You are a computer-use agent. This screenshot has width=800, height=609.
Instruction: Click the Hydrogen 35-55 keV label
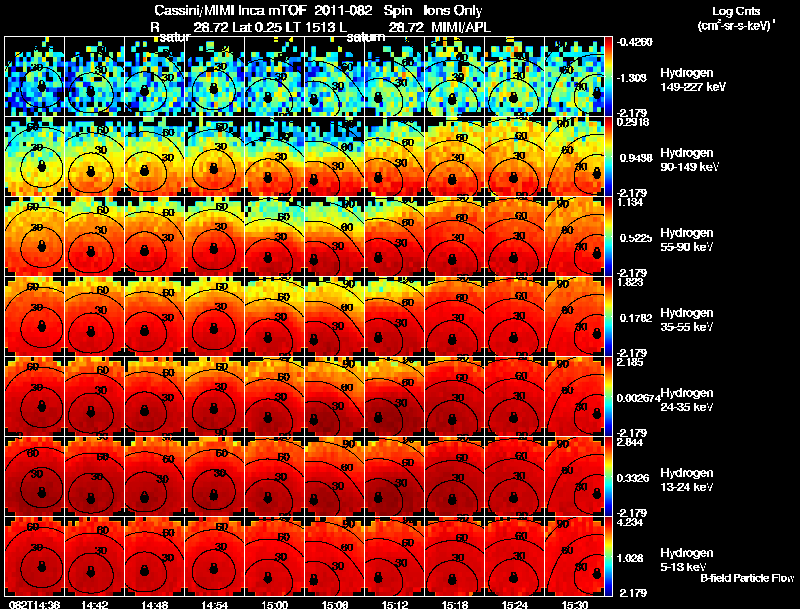pyautogui.click(x=687, y=320)
